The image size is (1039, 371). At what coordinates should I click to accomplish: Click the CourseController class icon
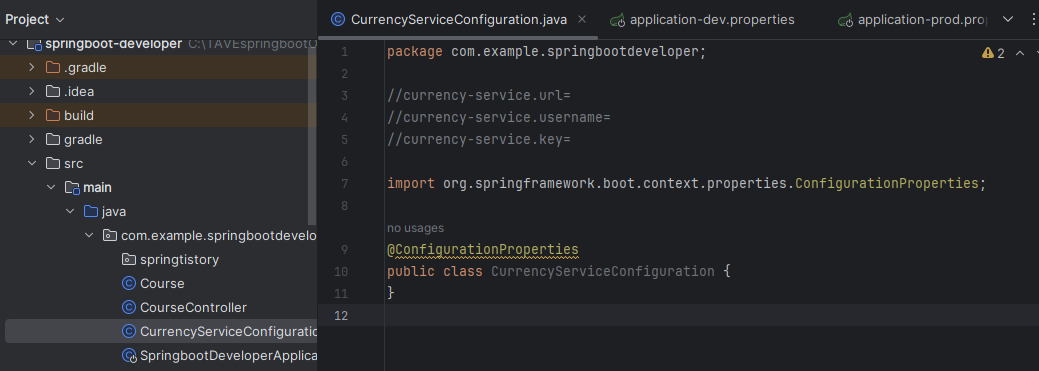click(x=129, y=307)
